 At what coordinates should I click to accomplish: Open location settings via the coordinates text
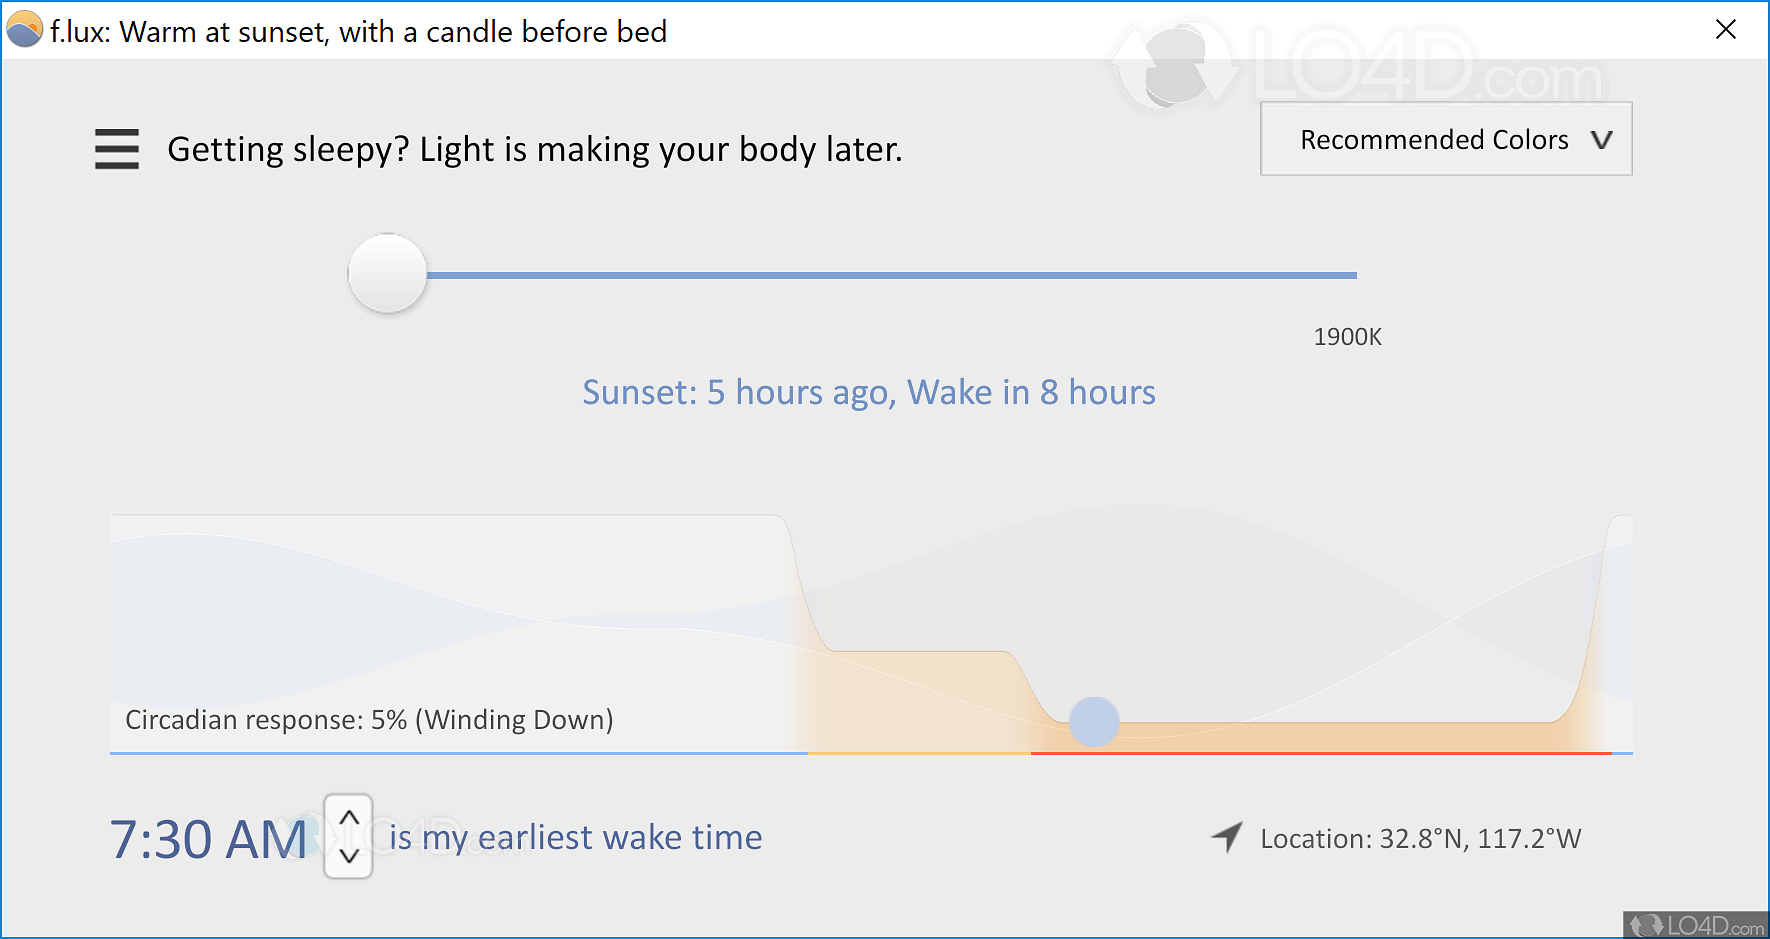click(1420, 838)
